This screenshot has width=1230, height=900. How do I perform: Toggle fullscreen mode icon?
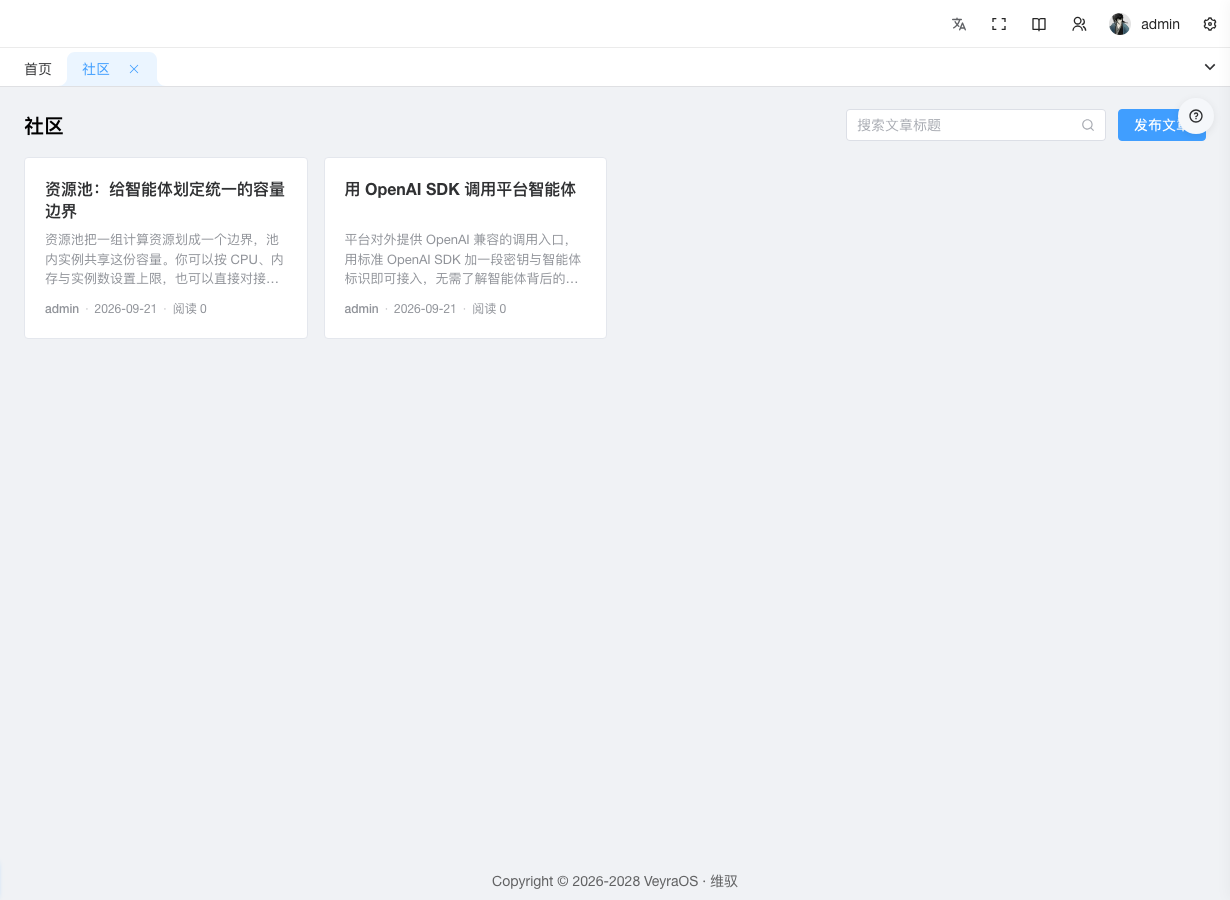999,24
